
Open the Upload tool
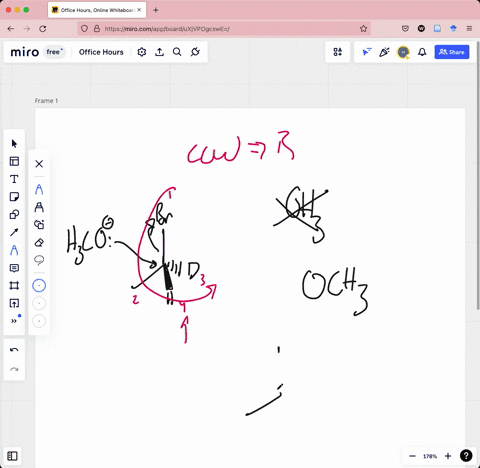[x=14, y=303]
